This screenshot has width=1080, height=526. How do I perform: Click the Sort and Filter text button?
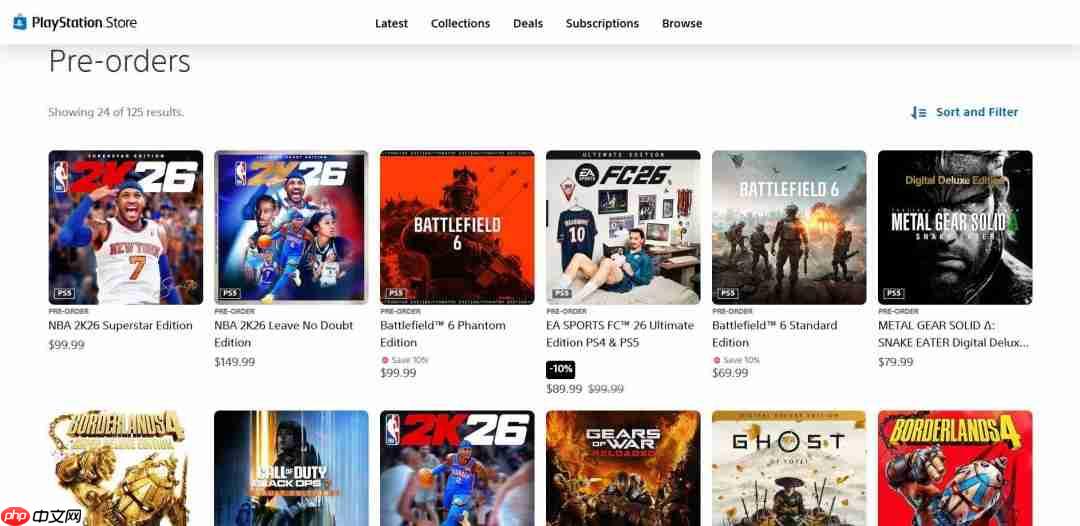[x=977, y=112]
